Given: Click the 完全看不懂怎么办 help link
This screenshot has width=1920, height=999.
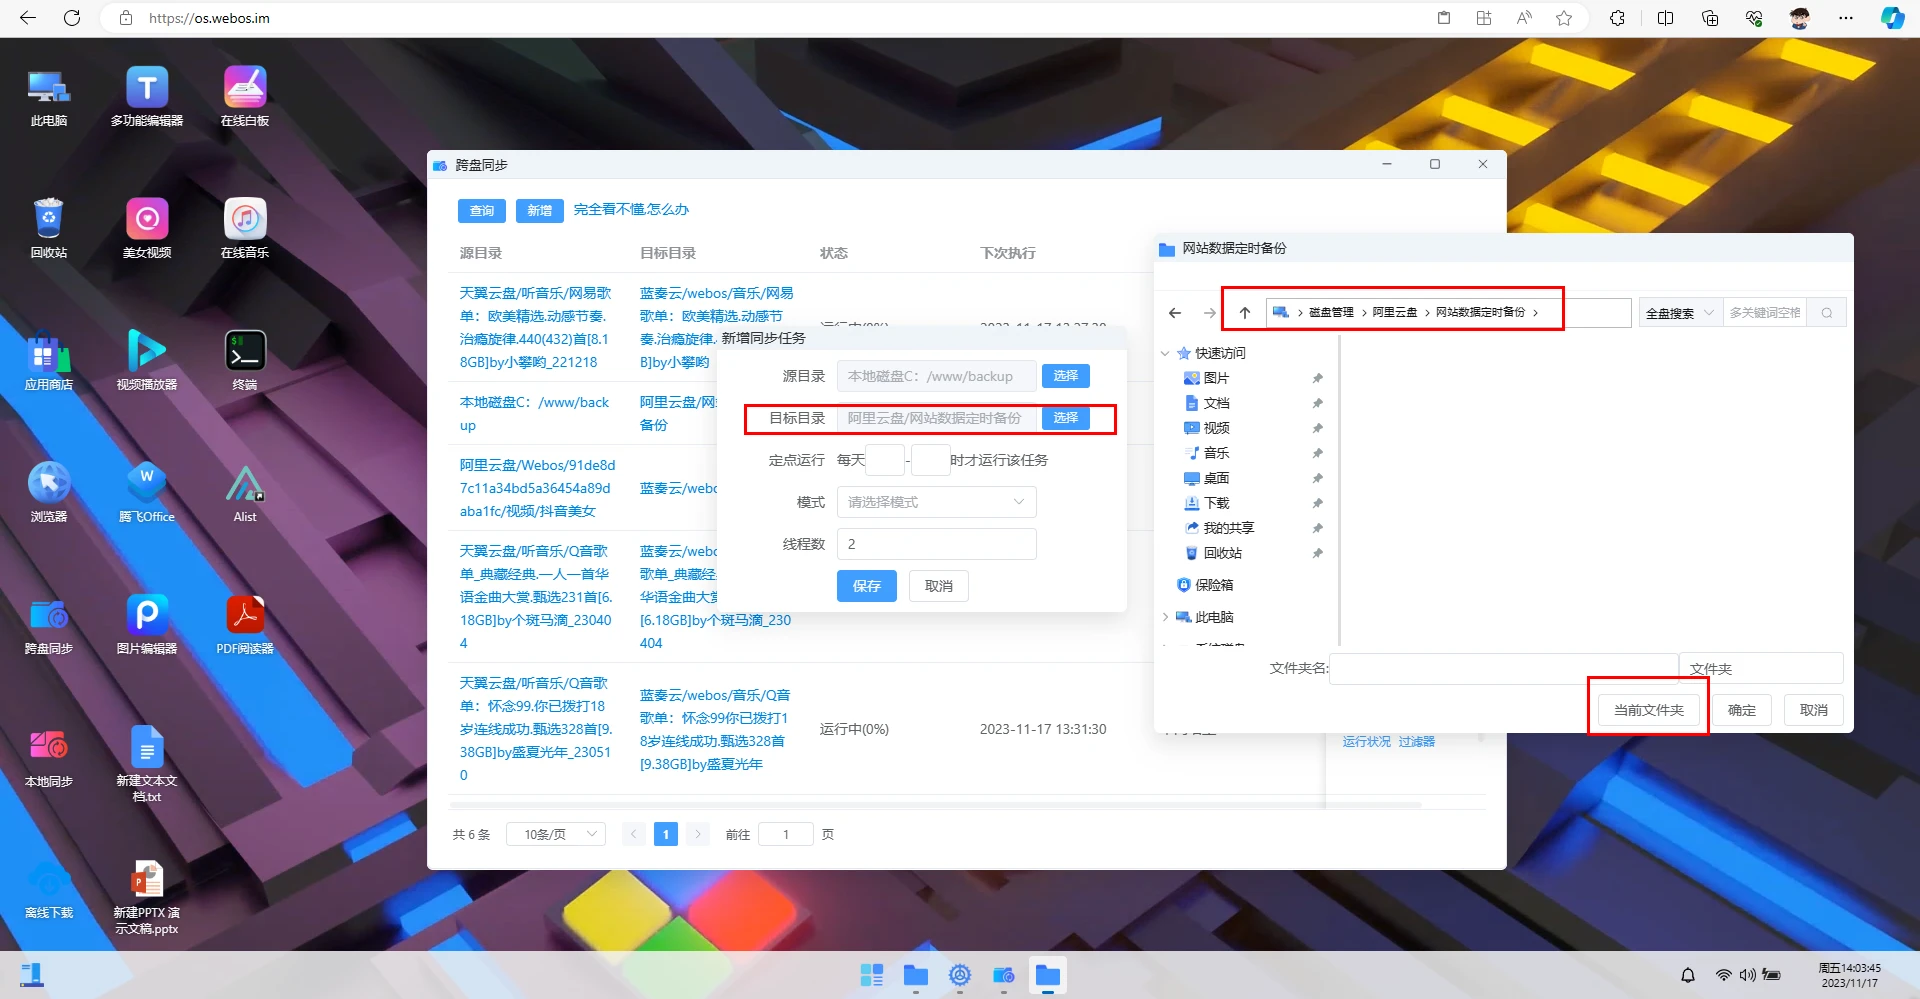Looking at the screenshot, I should point(631,210).
